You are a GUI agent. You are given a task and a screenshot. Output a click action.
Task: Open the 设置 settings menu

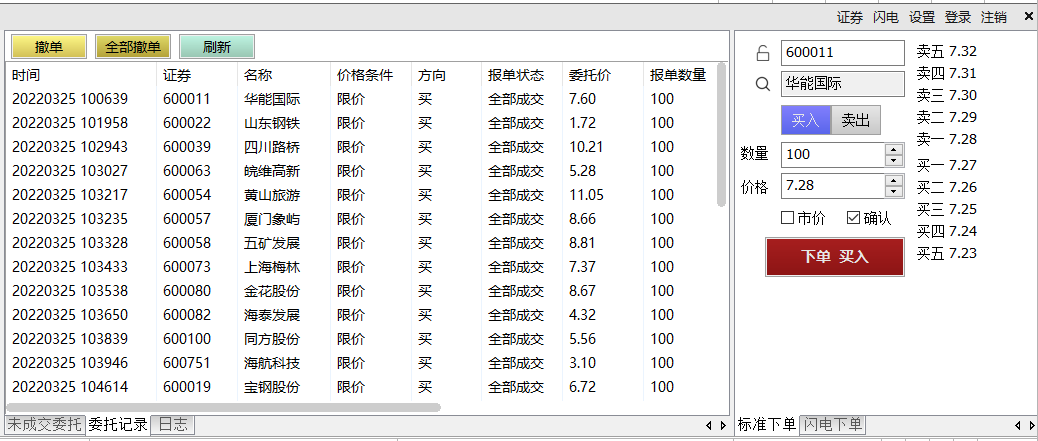click(921, 18)
